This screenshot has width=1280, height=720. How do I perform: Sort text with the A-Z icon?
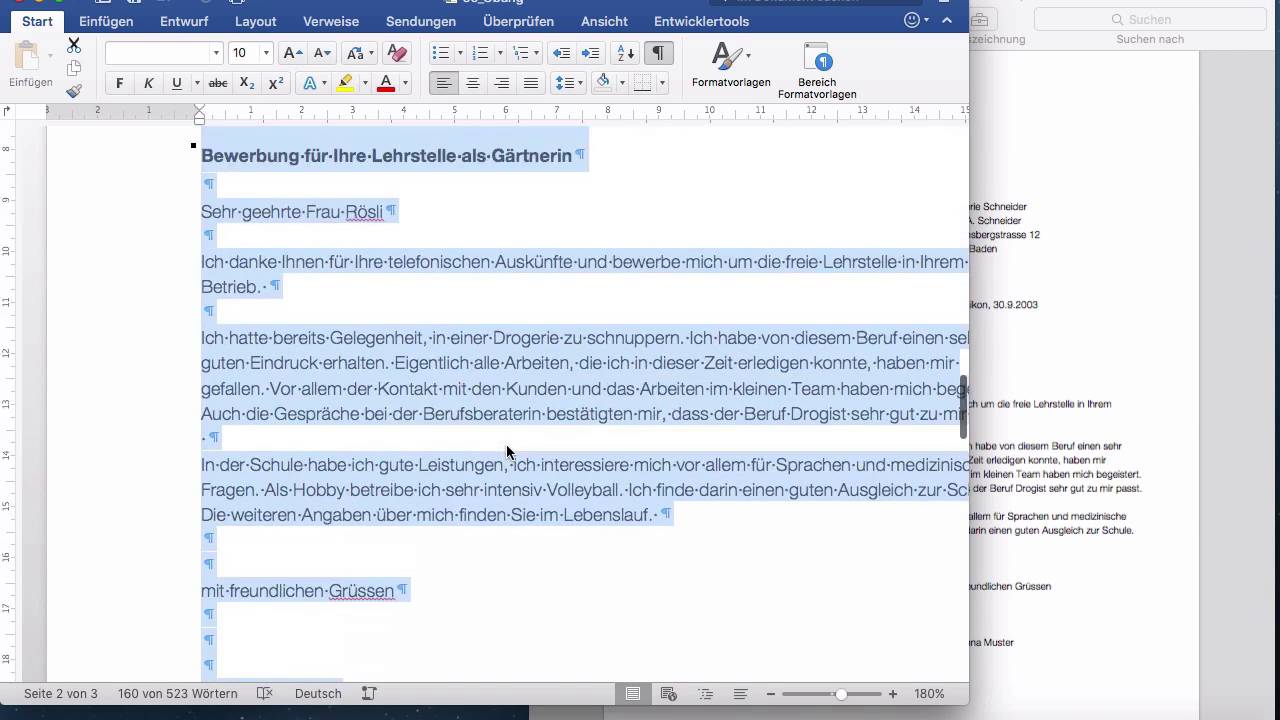coord(625,53)
